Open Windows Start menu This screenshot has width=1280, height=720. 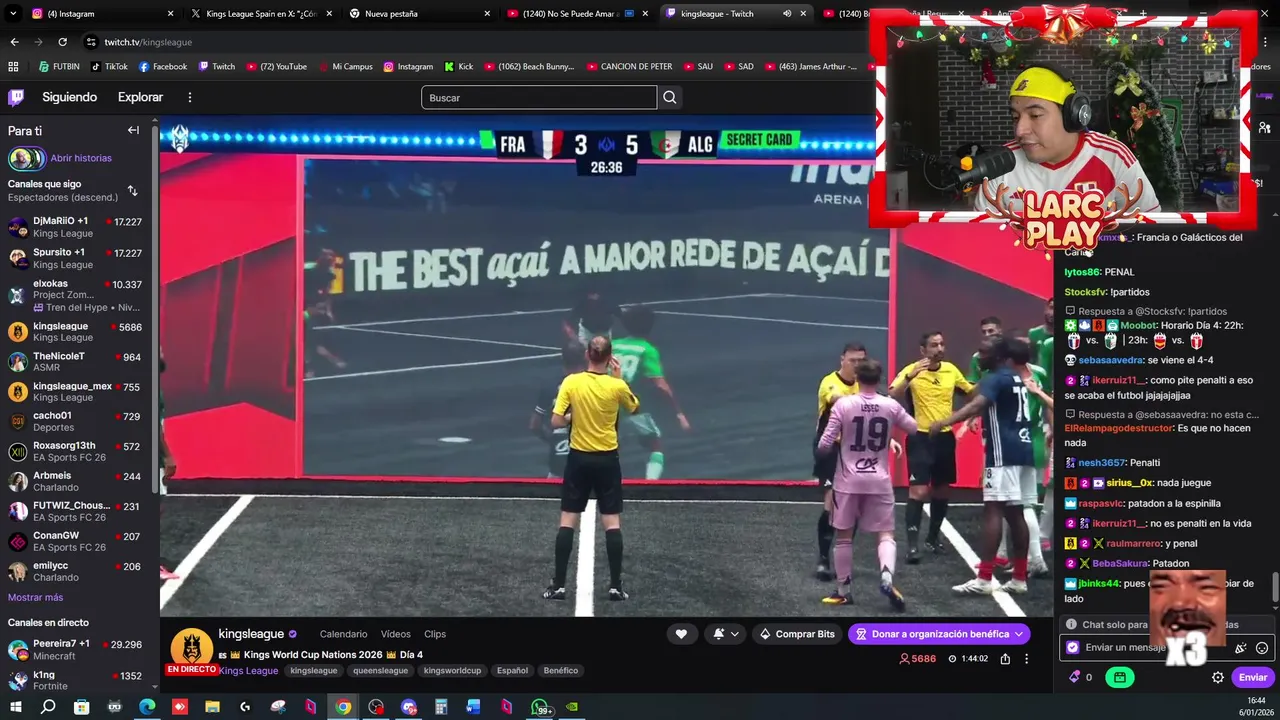pos(15,707)
